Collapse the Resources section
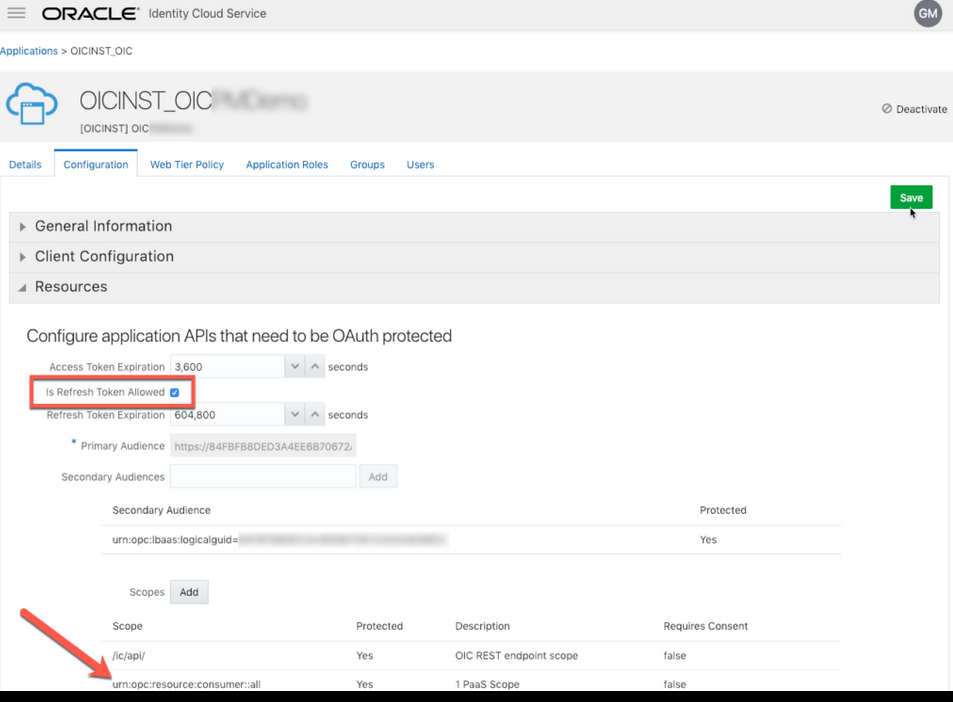953x702 pixels. pyautogui.click(x=474, y=287)
